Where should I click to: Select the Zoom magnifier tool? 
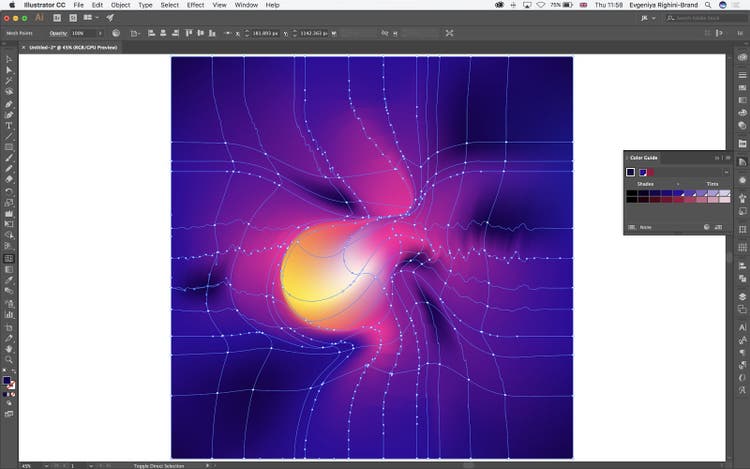click(x=9, y=359)
